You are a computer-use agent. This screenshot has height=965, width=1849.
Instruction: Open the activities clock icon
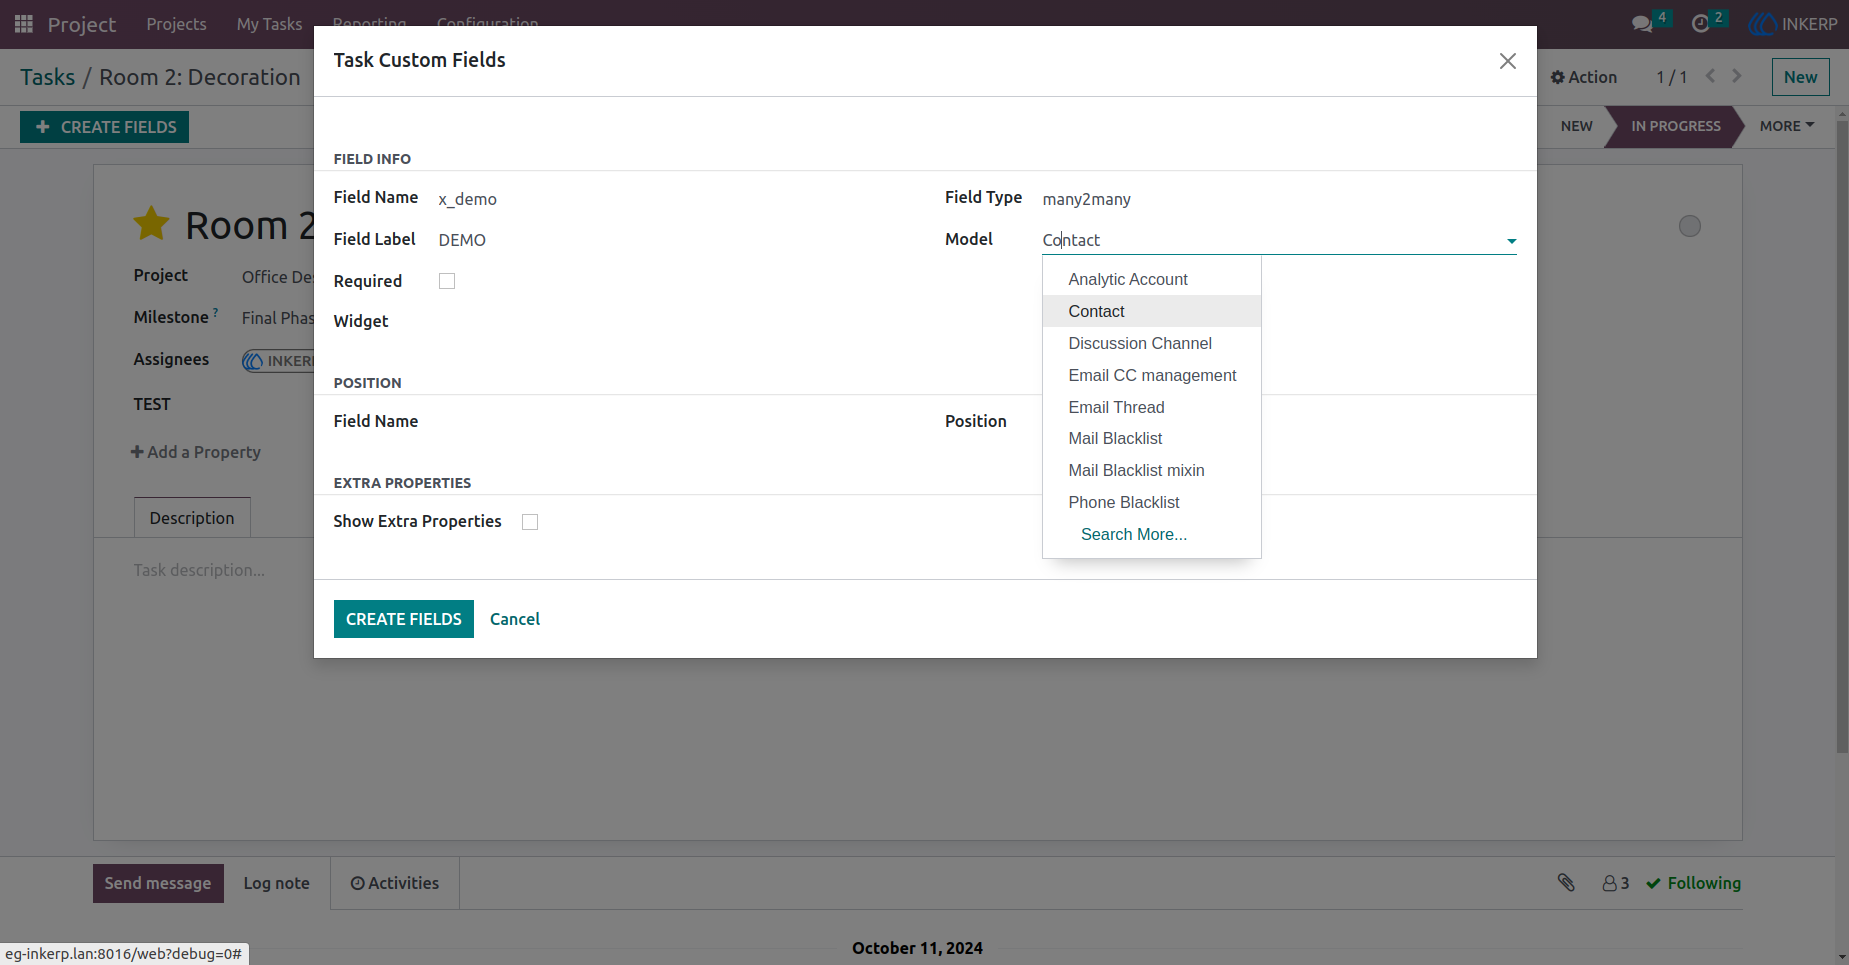[x=1700, y=24]
